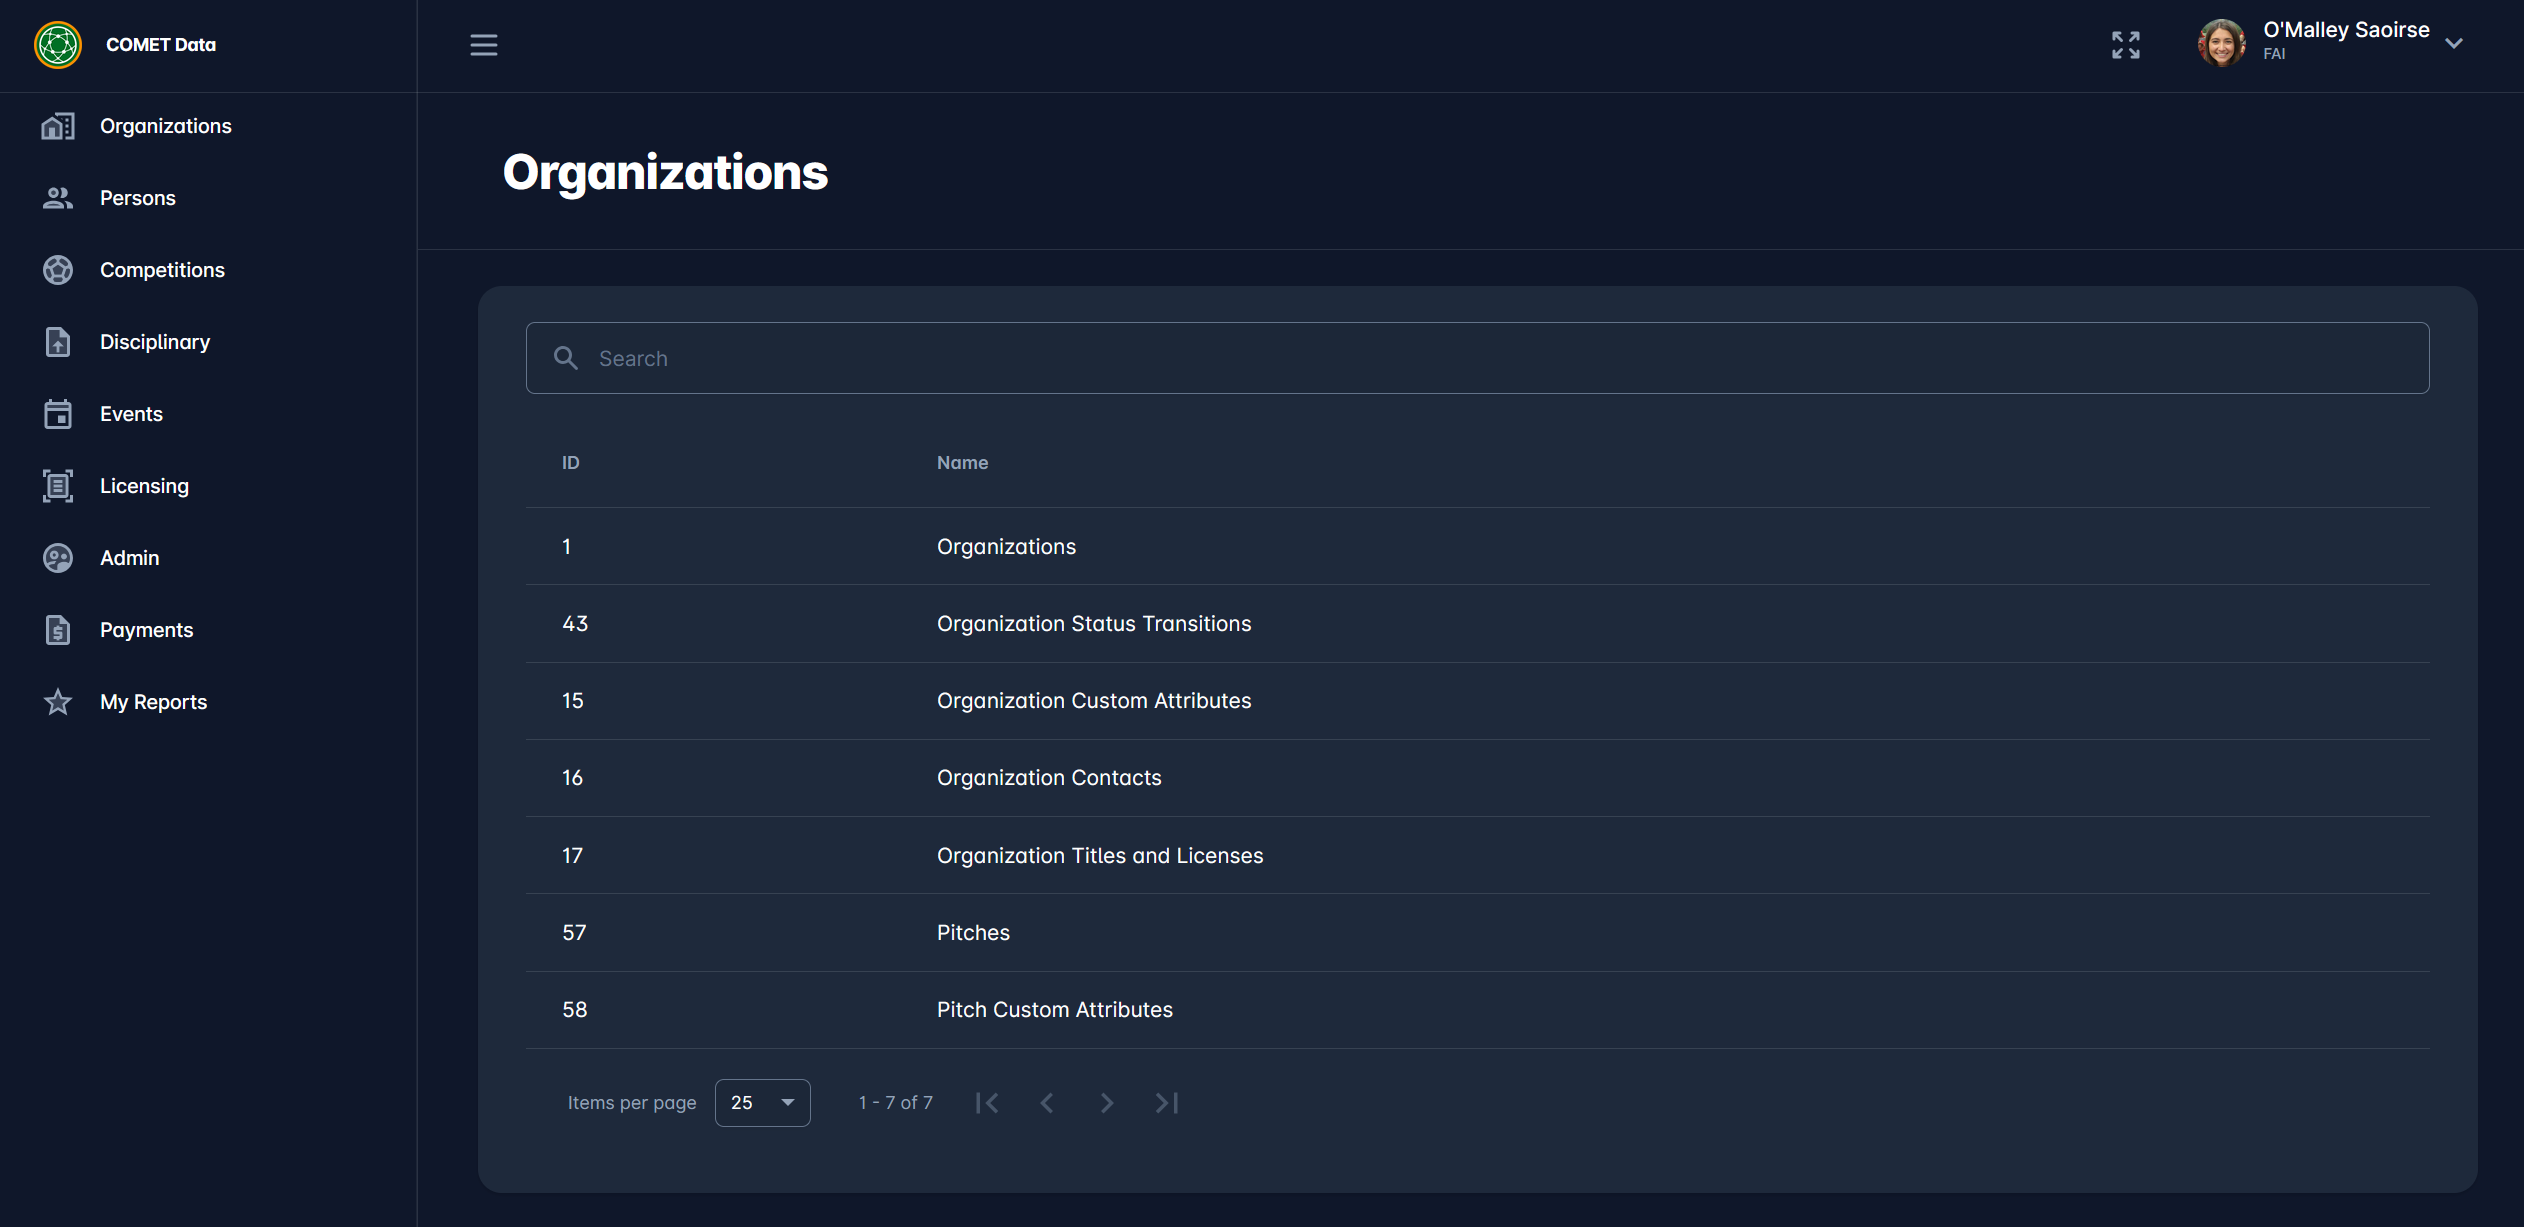Go to the next page arrow
The height and width of the screenshot is (1227, 2524).
point(1106,1102)
